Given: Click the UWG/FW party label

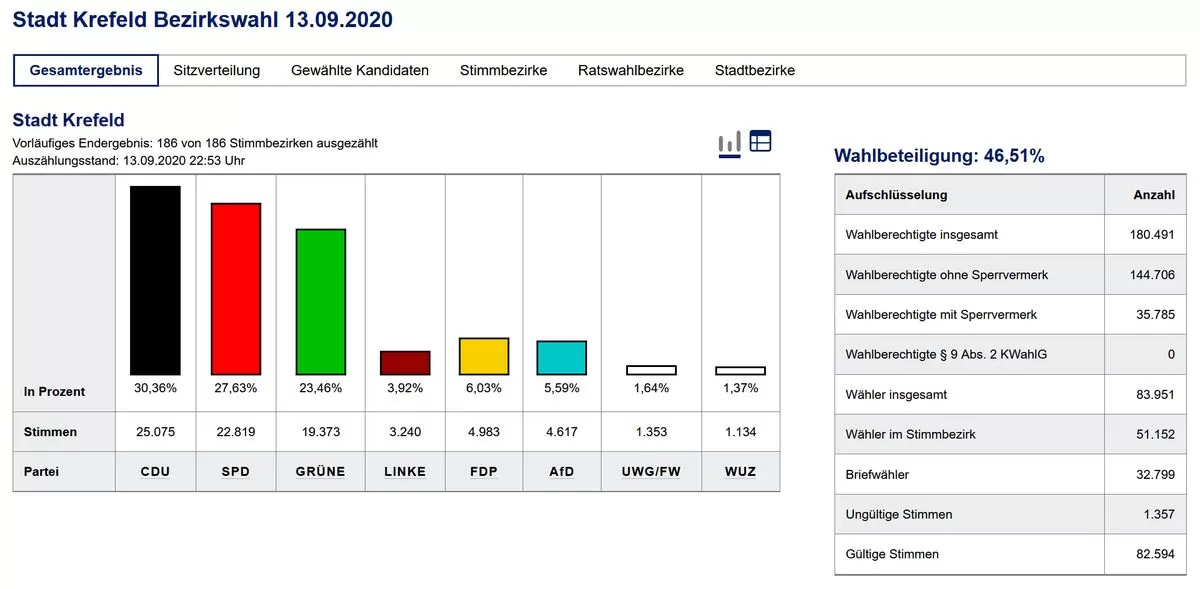Looking at the screenshot, I should pos(651,472).
